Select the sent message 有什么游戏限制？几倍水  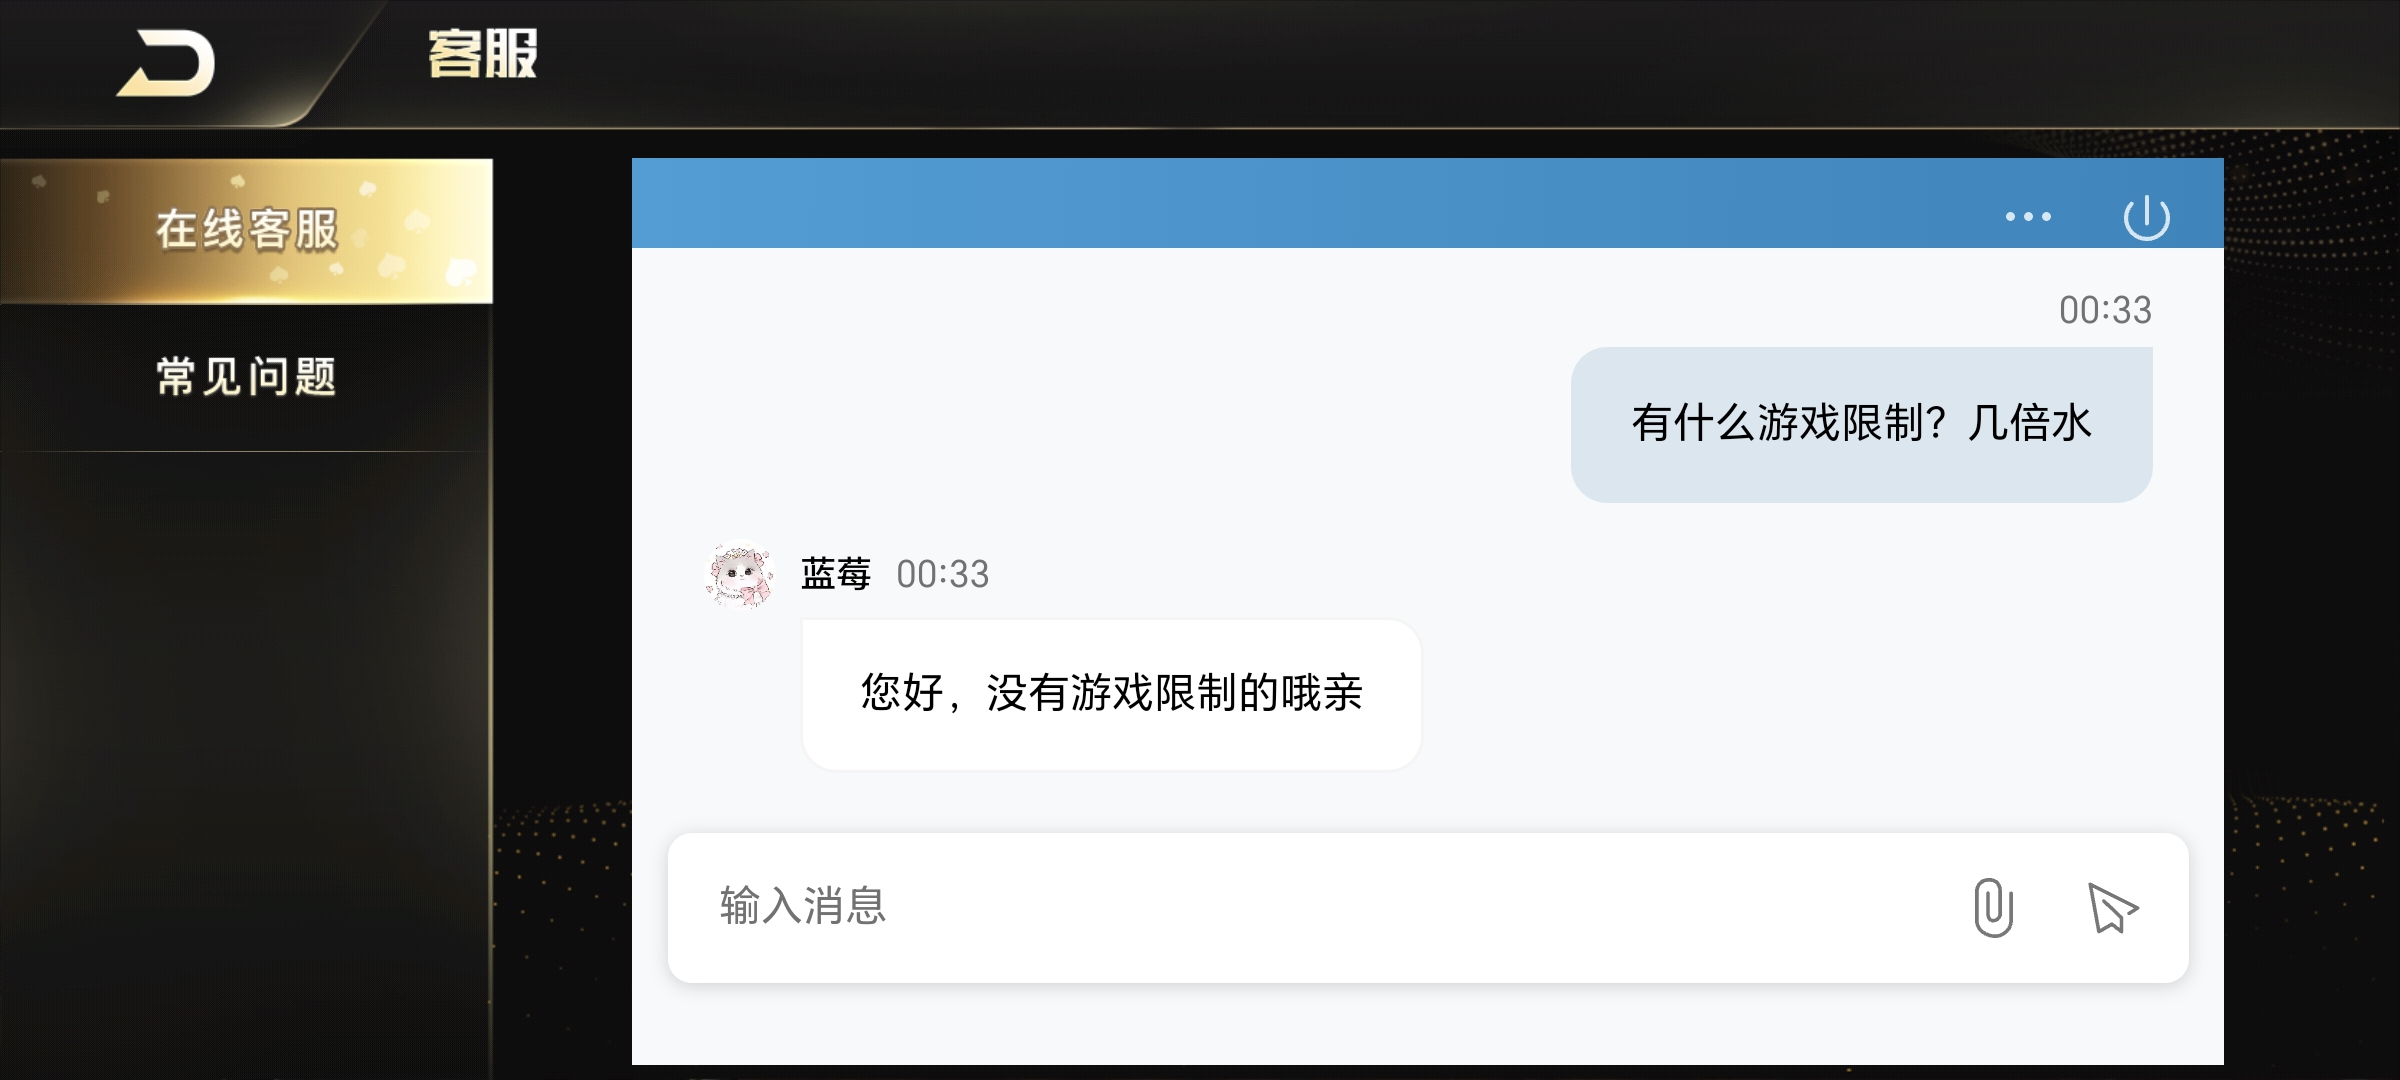coord(1861,424)
